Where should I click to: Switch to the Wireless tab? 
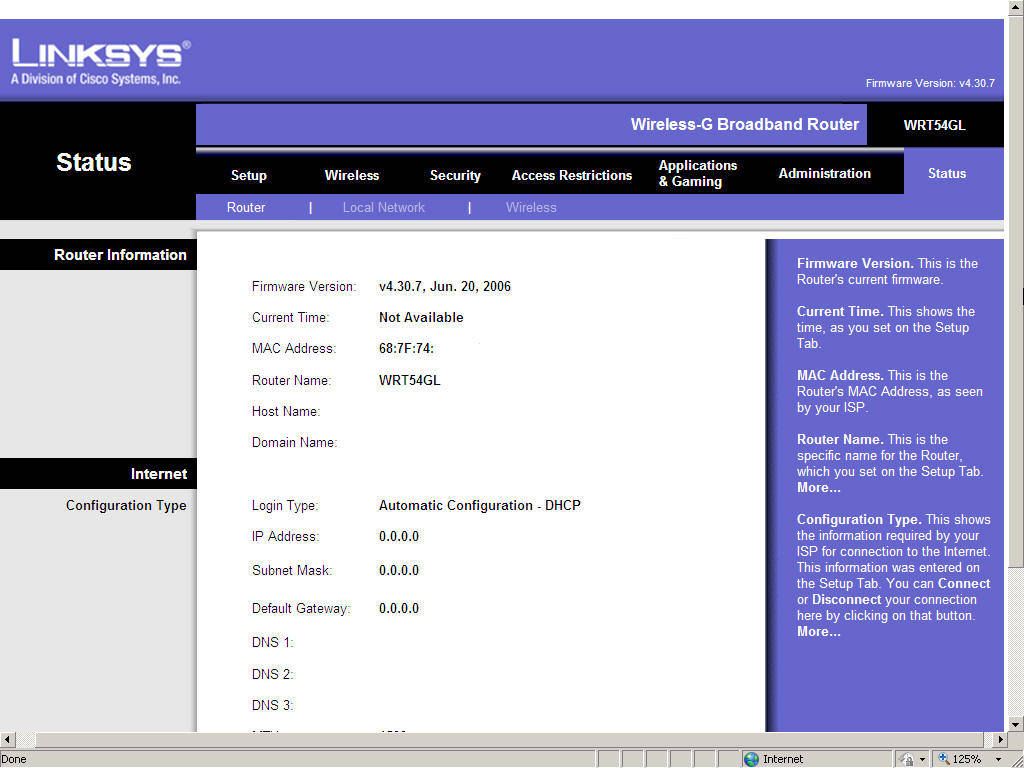[x=352, y=175]
